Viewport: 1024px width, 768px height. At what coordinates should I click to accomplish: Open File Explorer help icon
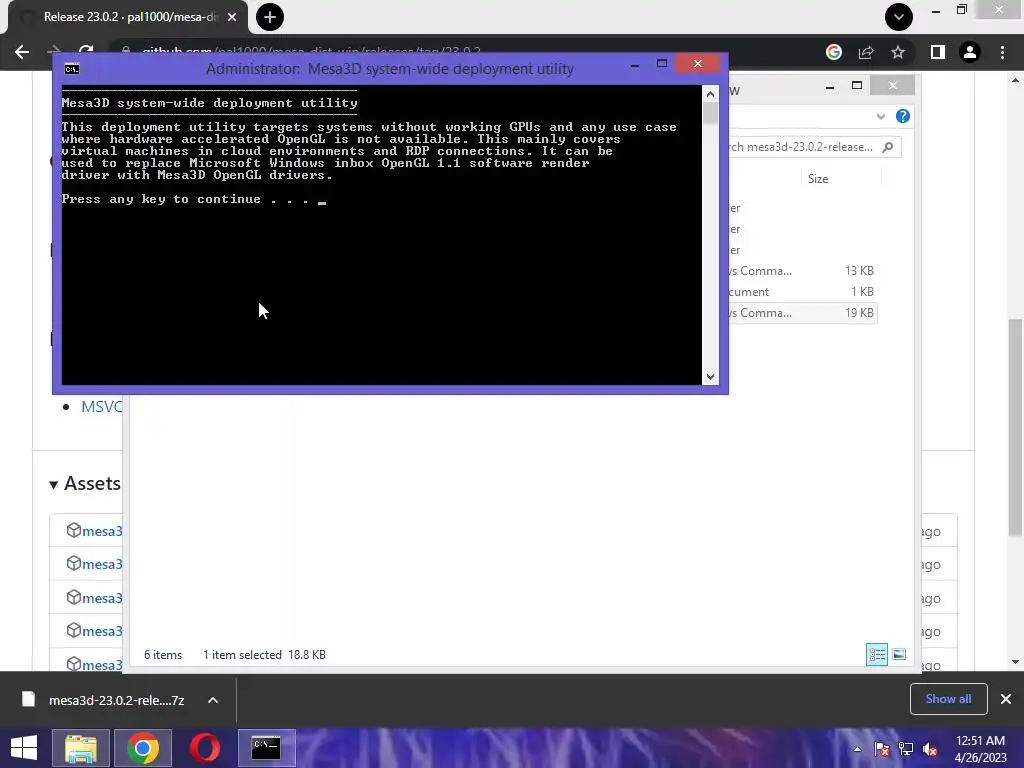click(903, 116)
